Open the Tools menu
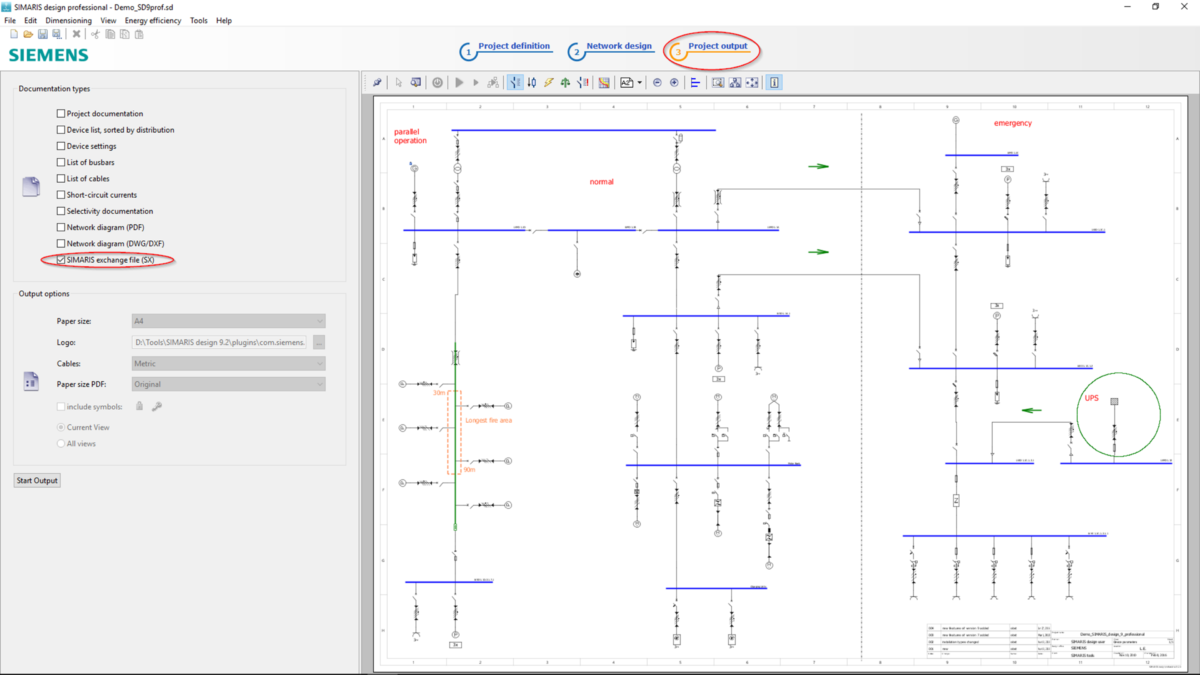 pyautogui.click(x=199, y=20)
